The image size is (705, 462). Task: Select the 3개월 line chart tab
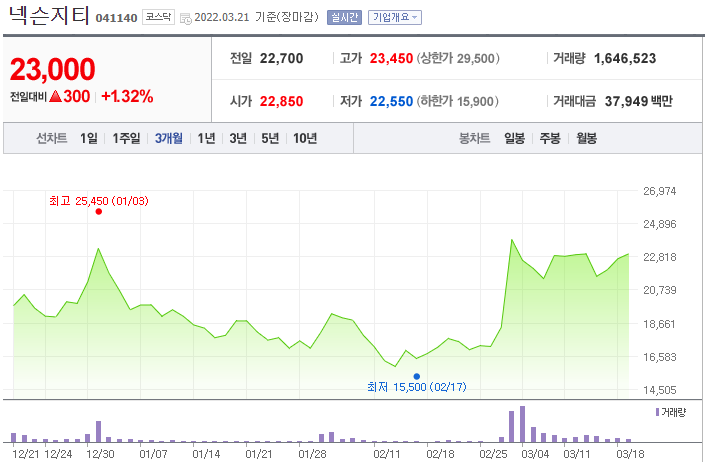click(x=169, y=138)
